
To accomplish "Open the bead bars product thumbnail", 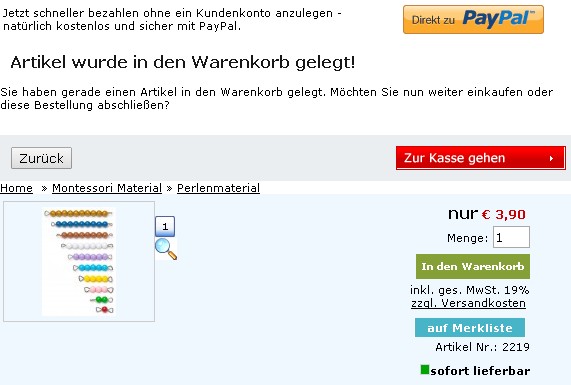I will pos(79,262).
